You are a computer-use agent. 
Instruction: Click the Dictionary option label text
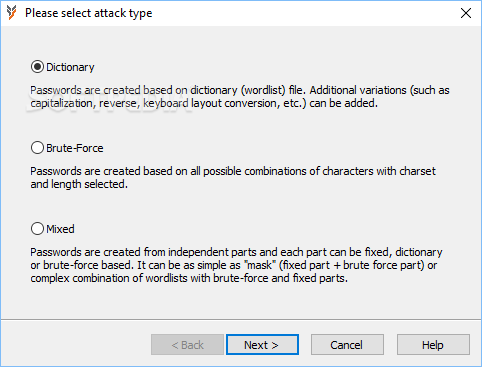coord(70,67)
